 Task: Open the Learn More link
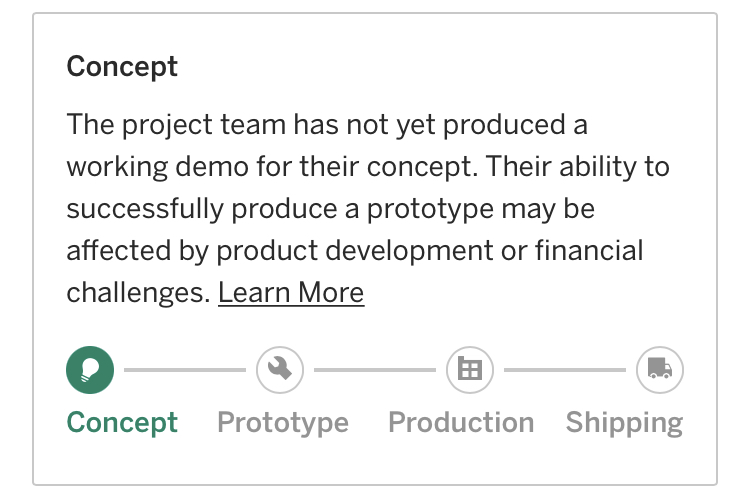coord(291,293)
